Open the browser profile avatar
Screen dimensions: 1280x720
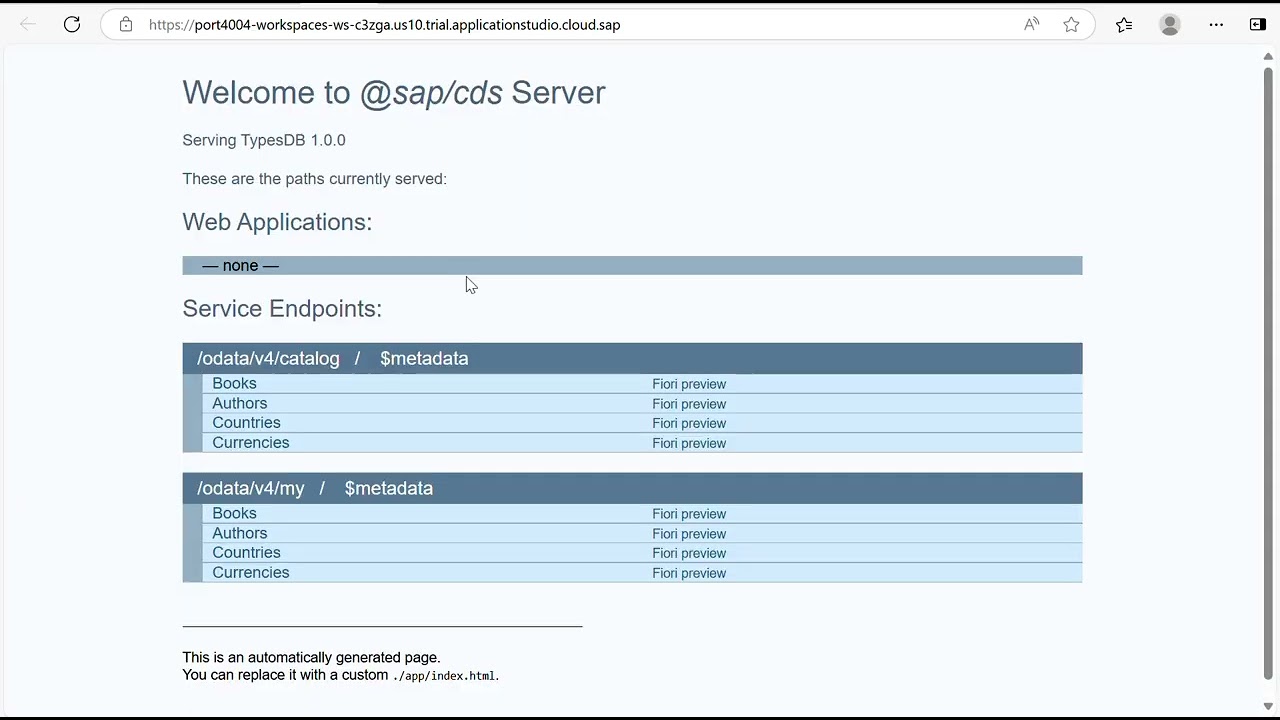1170,24
